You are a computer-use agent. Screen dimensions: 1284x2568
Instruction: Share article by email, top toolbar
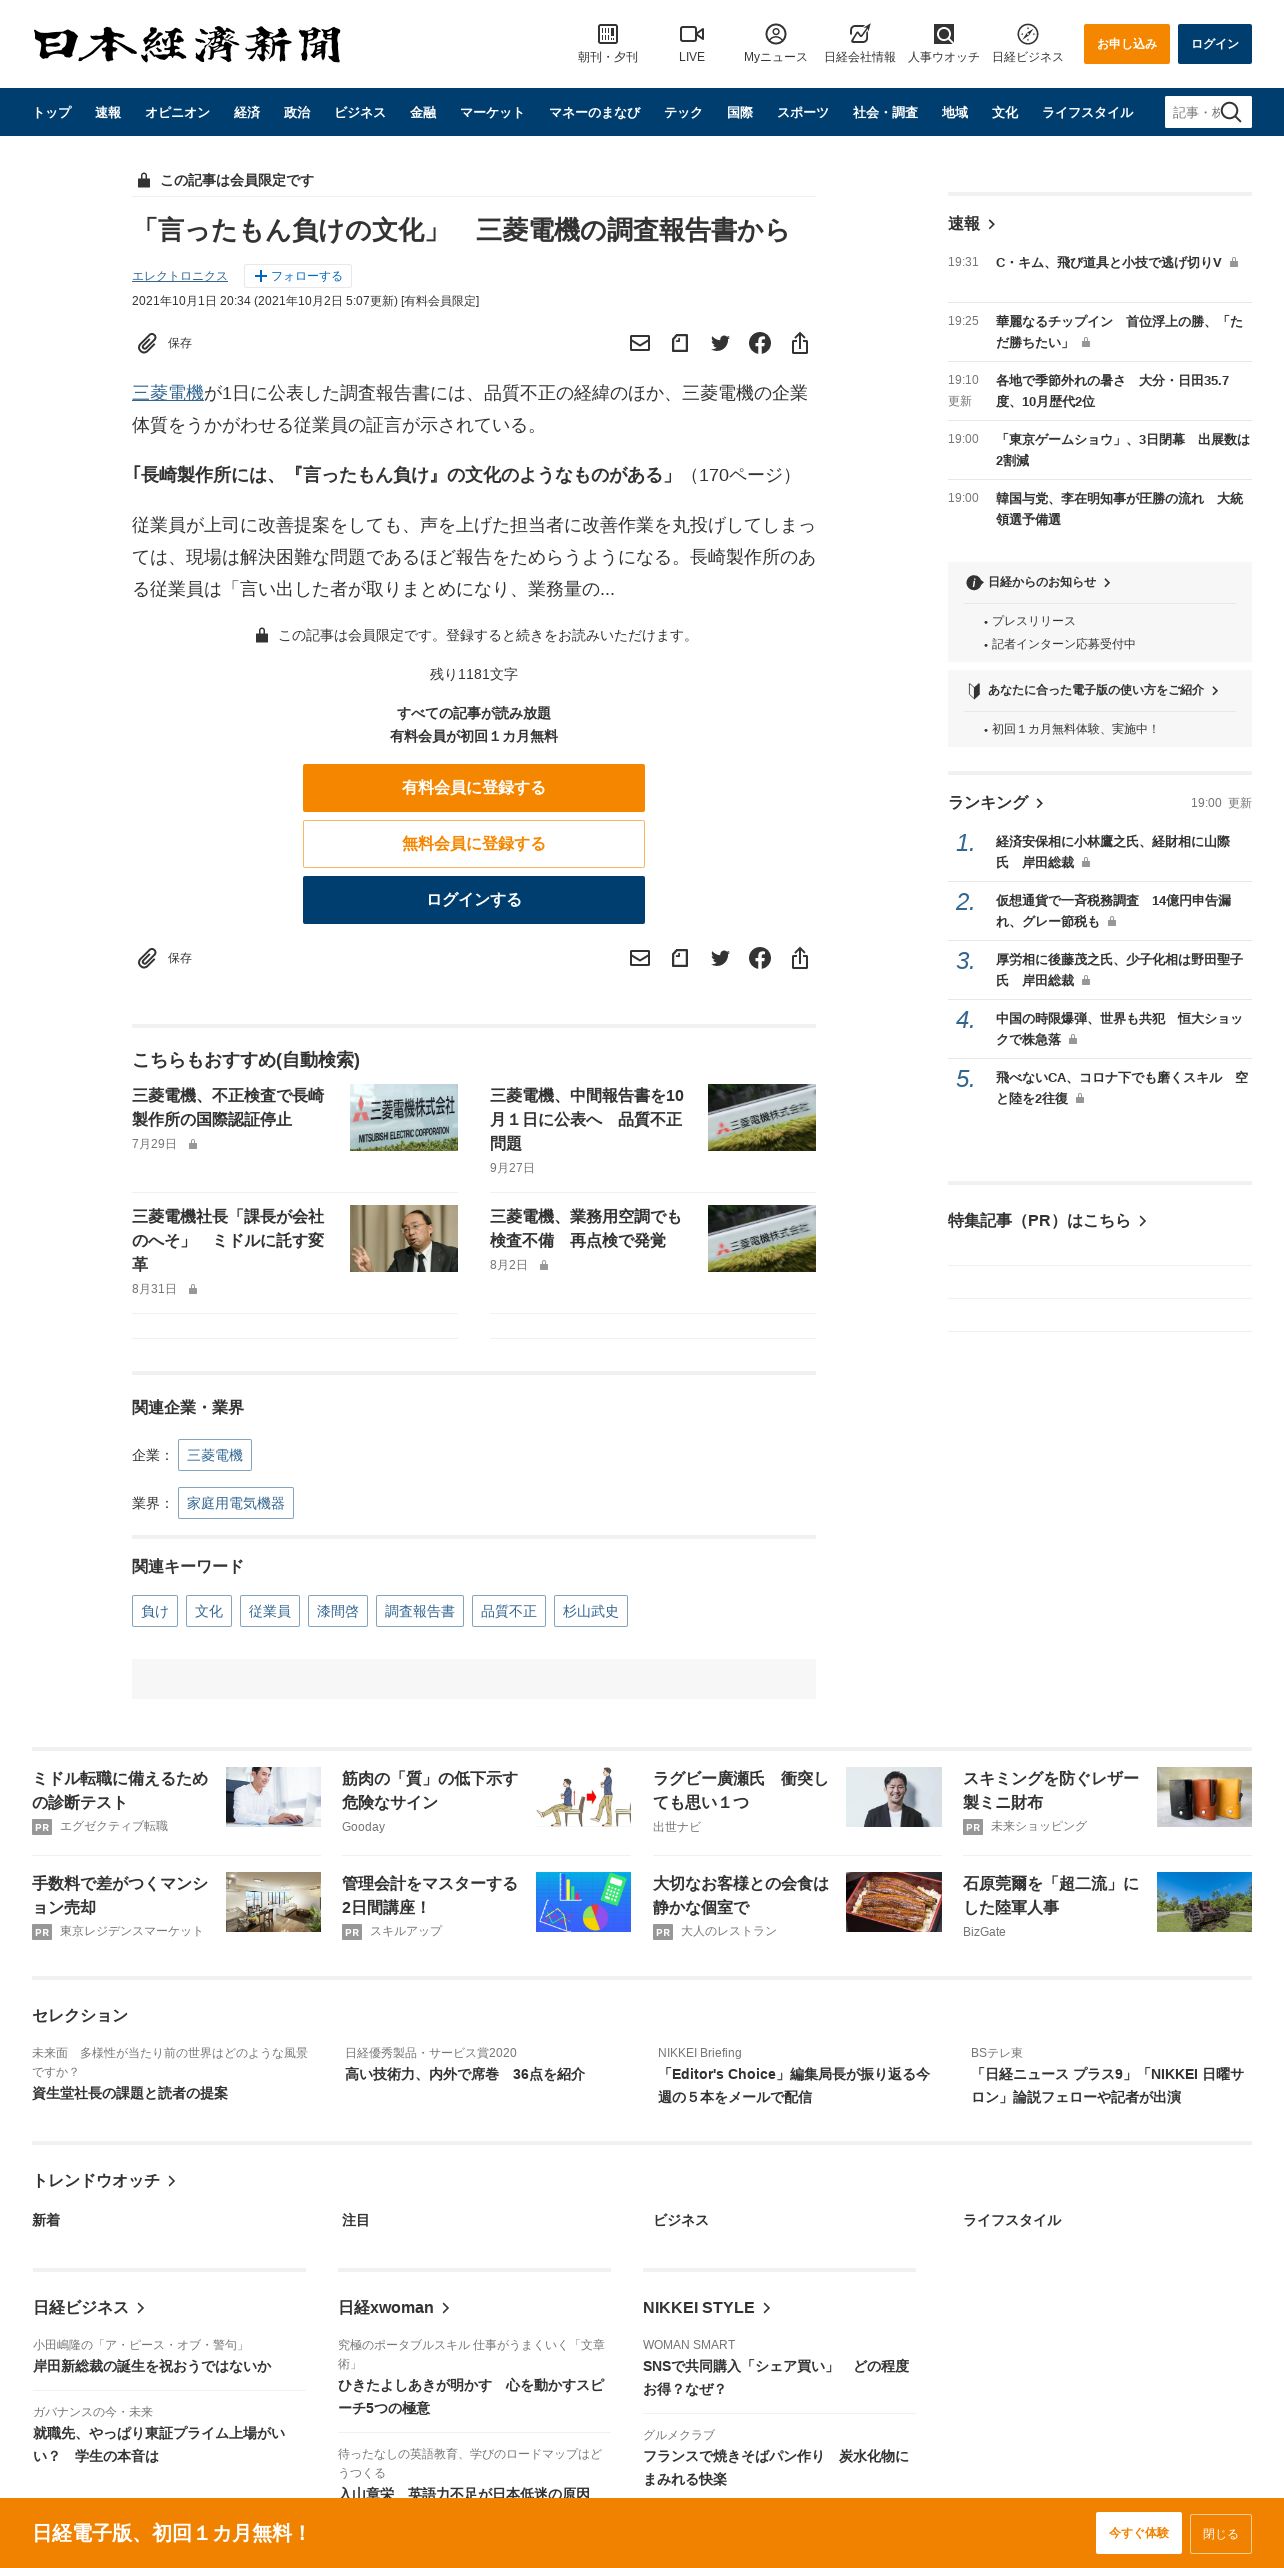coord(640,343)
